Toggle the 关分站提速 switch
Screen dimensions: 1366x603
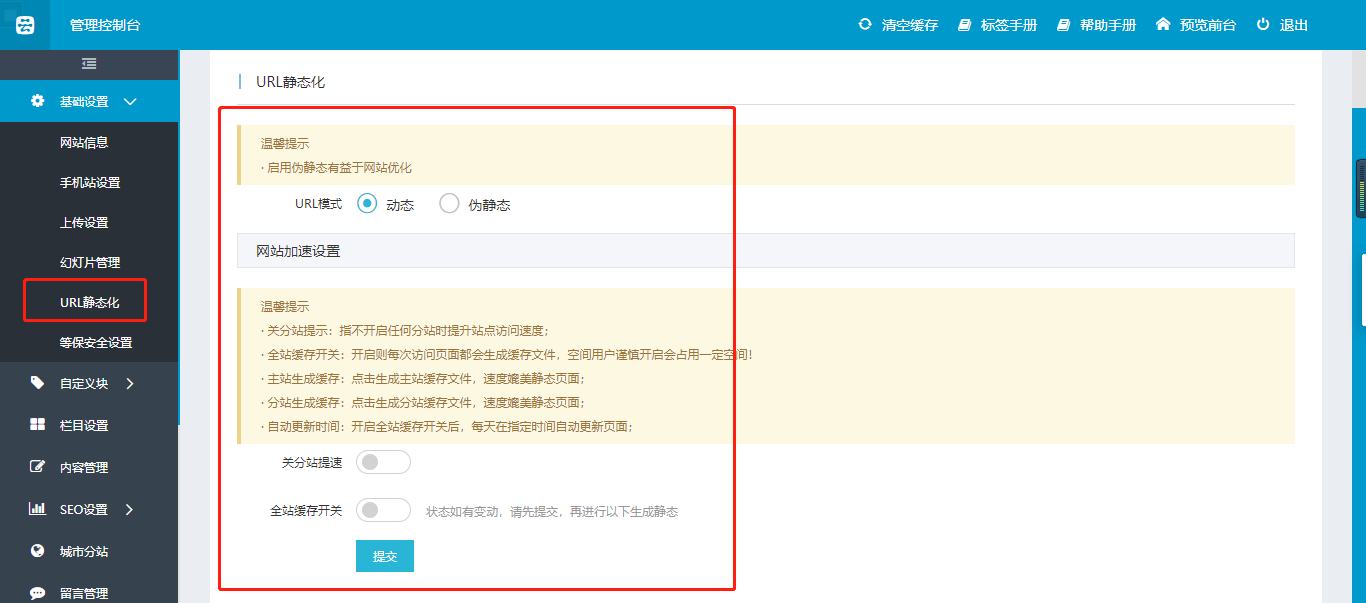[383, 462]
